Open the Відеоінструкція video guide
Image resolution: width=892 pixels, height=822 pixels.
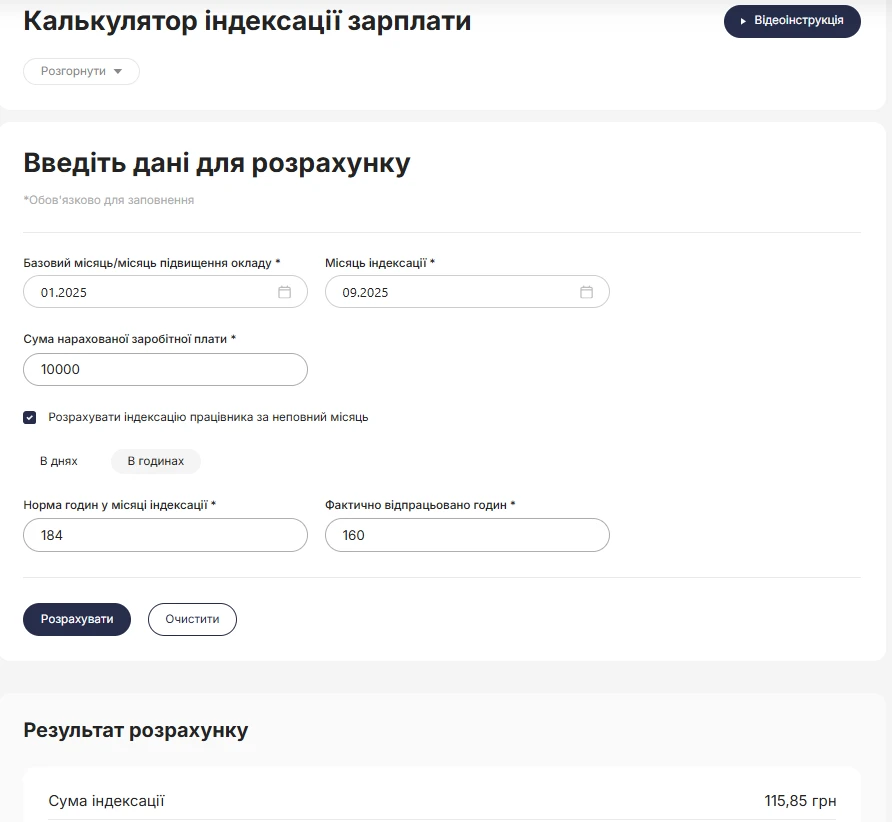coord(792,21)
